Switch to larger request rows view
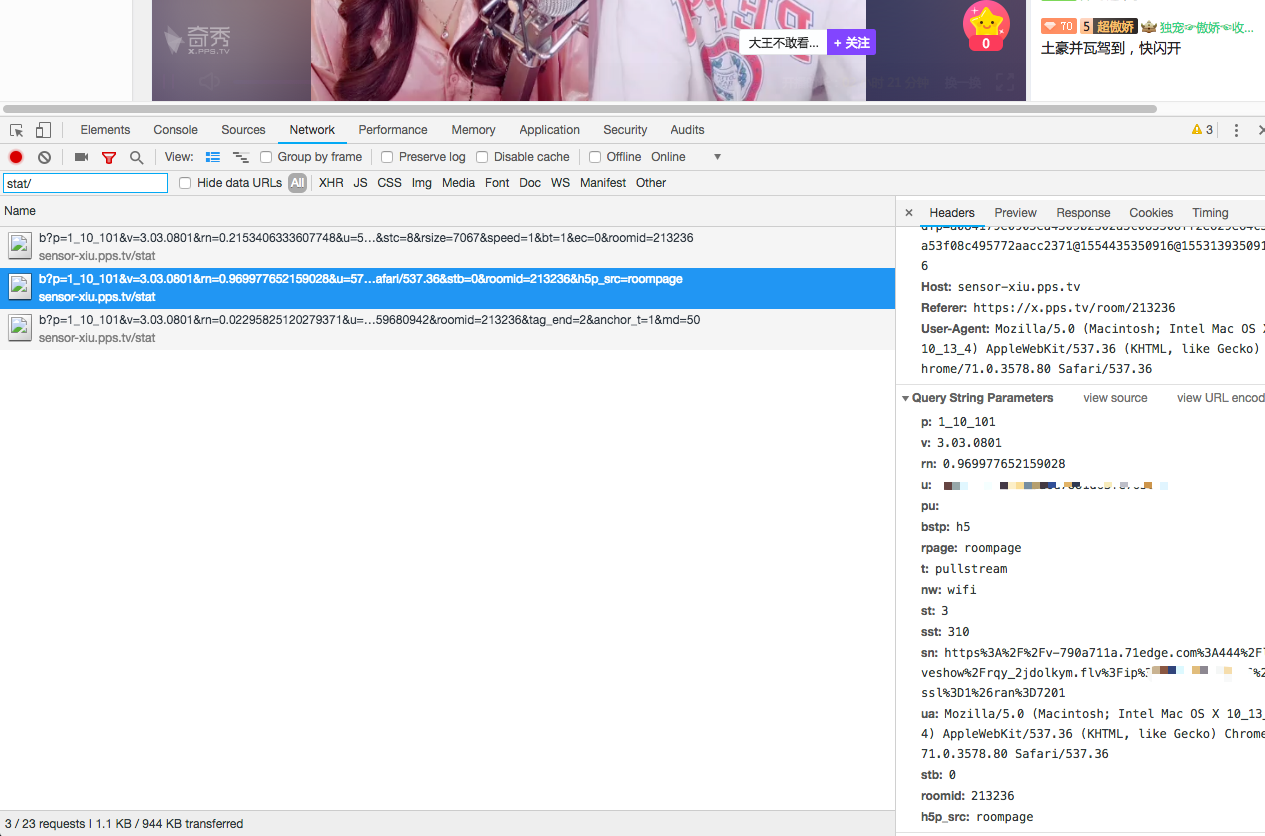The height and width of the screenshot is (836, 1265). tap(212, 157)
